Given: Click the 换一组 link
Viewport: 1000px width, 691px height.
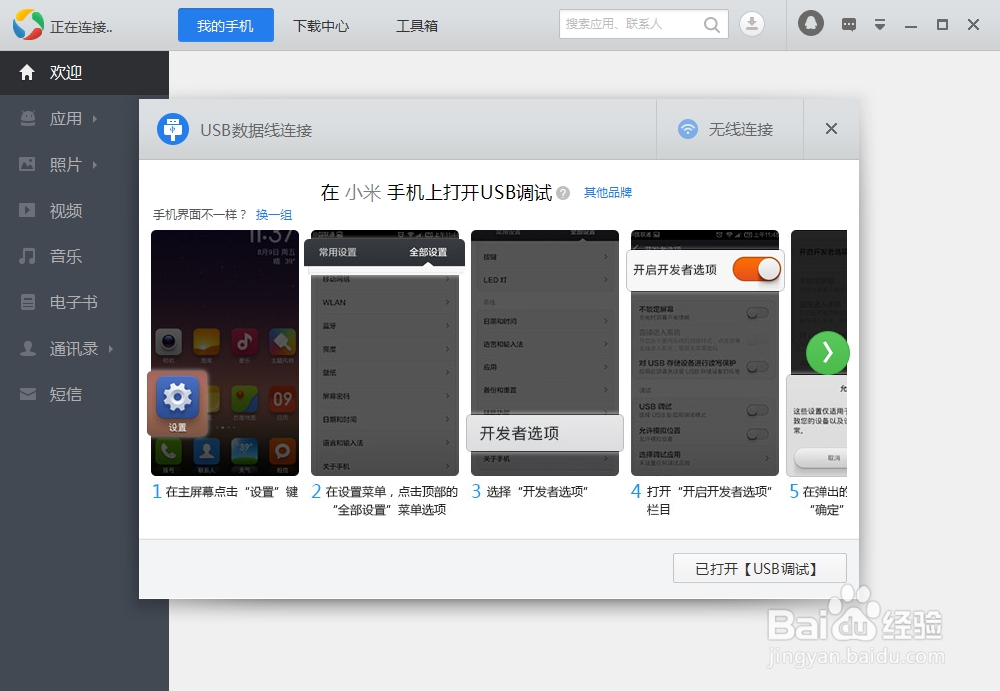Looking at the screenshot, I should 274,215.
